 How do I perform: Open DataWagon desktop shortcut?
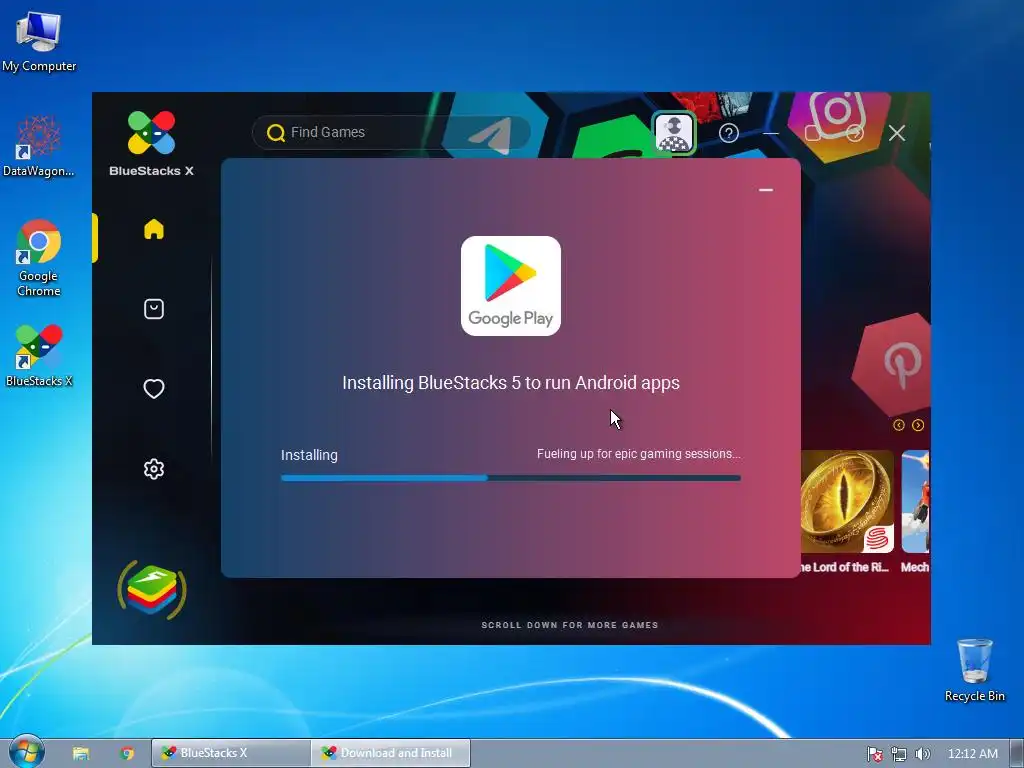click(x=39, y=146)
